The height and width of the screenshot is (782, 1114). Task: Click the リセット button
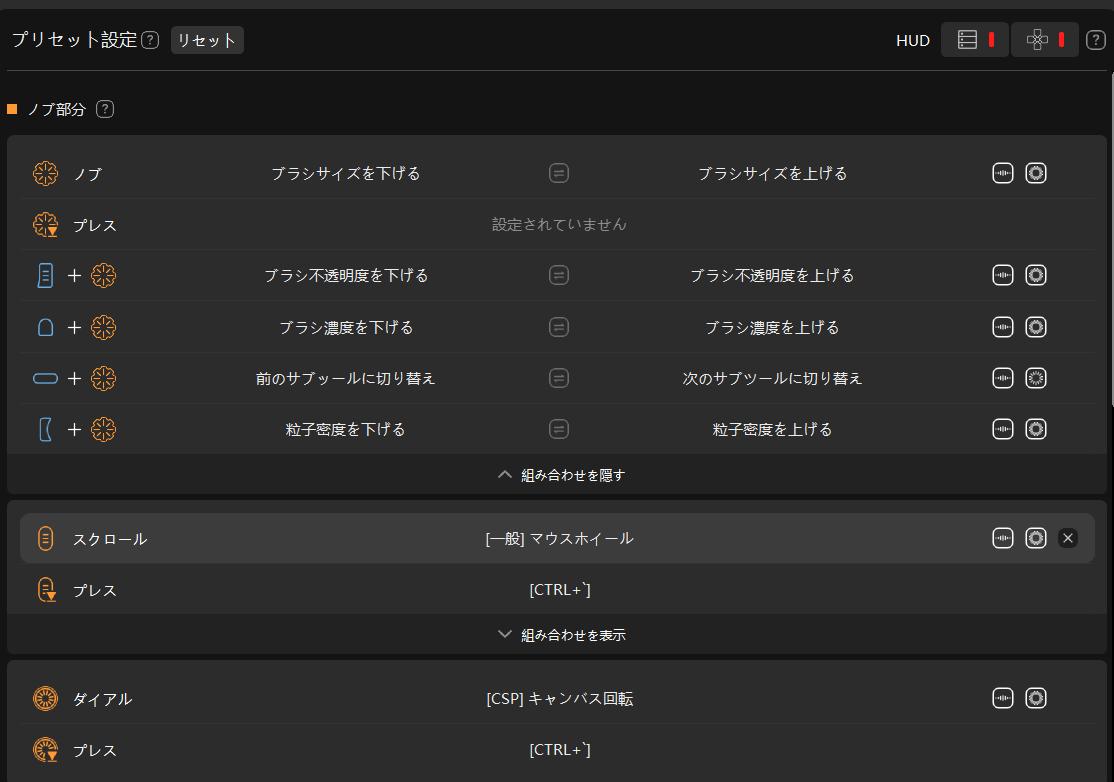207,40
